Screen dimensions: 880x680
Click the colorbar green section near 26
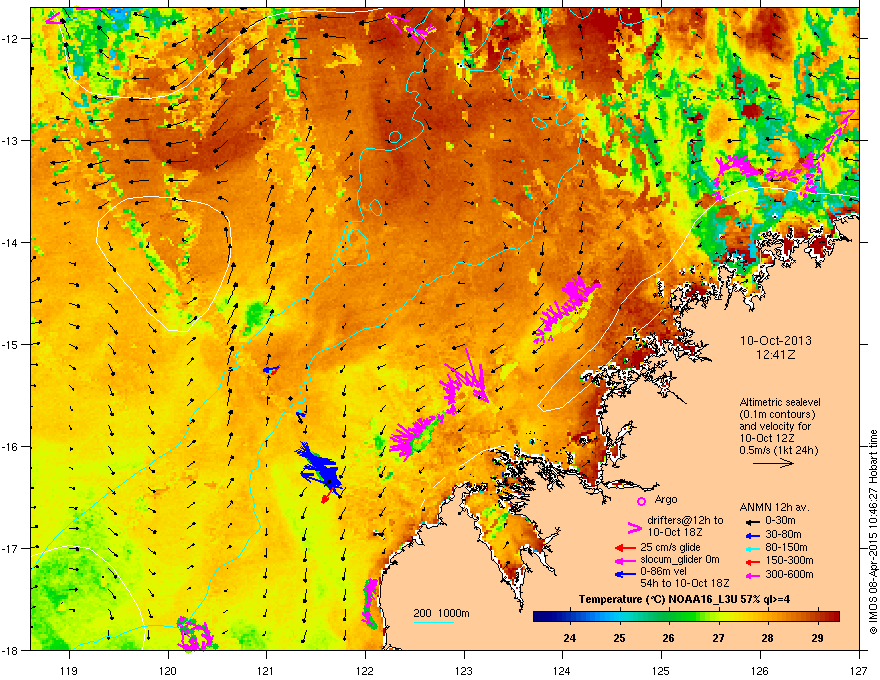669,617
